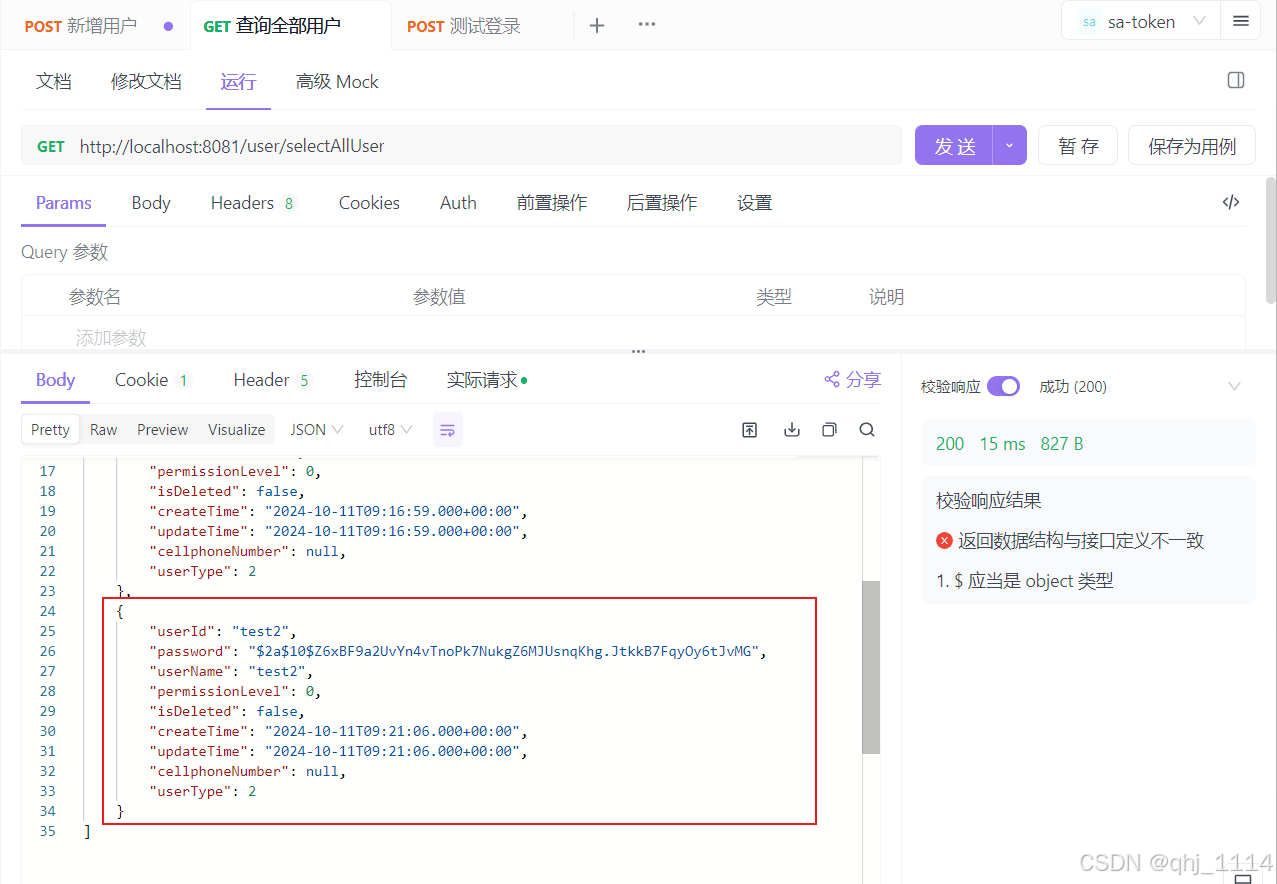1277x884 pixels.
Task: Search within the response body
Action: click(867, 430)
